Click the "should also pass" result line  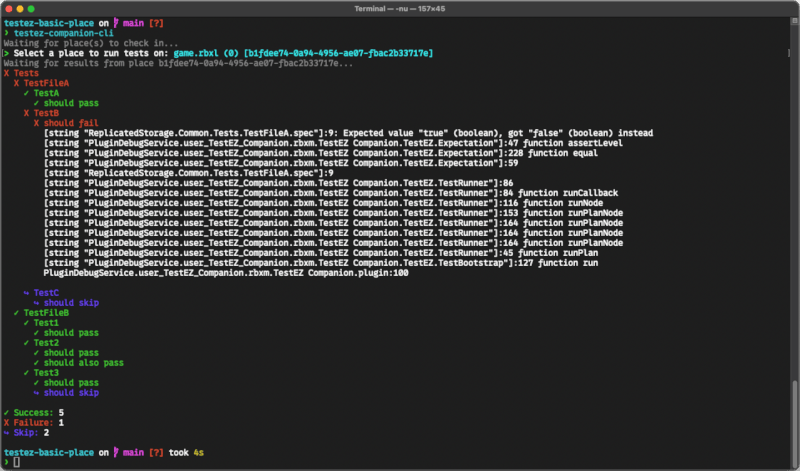84,363
